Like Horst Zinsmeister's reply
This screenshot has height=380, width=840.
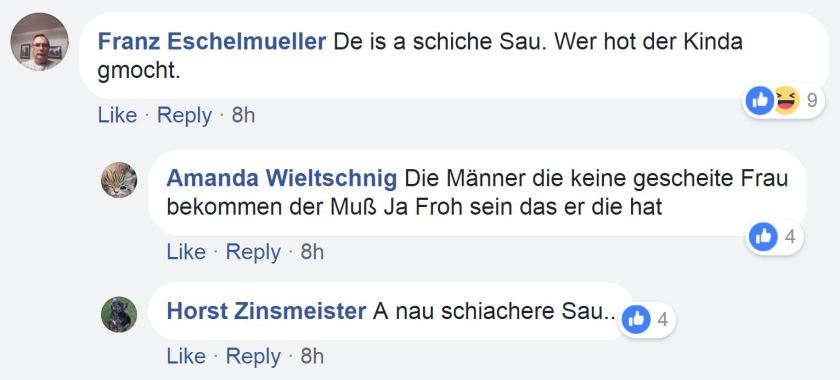[x=186, y=356]
